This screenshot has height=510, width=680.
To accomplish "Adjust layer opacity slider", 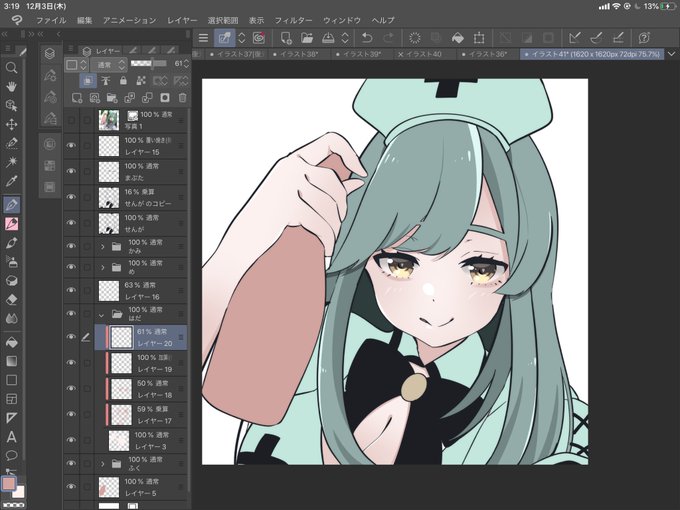I will click(x=149, y=64).
